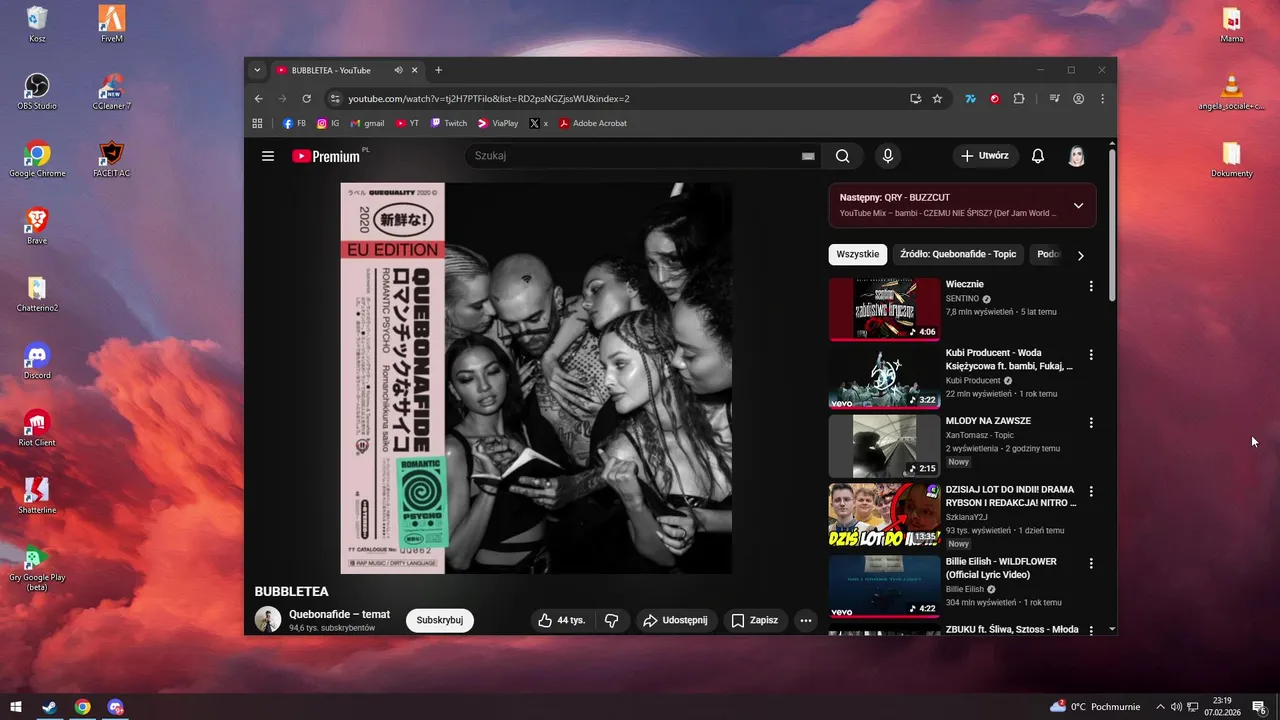The height and width of the screenshot is (720, 1280).
Task: Click the Chrome address bar URL
Action: [x=489, y=99]
